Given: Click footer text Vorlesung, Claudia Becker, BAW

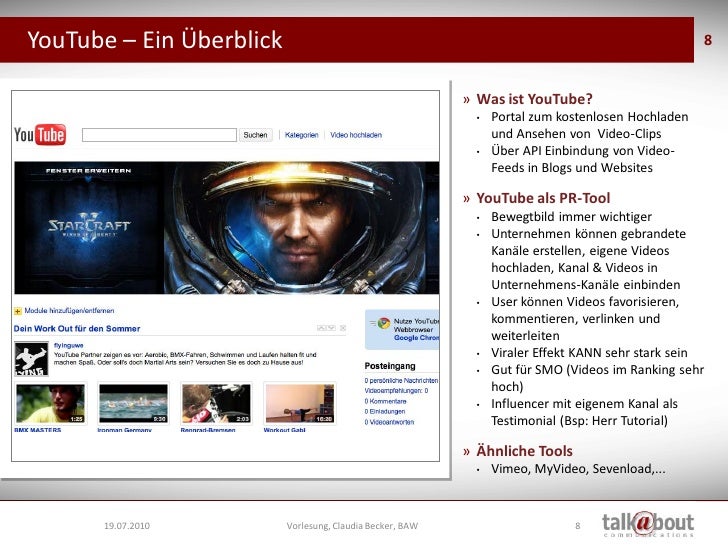Looking at the screenshot, I should point(352,526).
